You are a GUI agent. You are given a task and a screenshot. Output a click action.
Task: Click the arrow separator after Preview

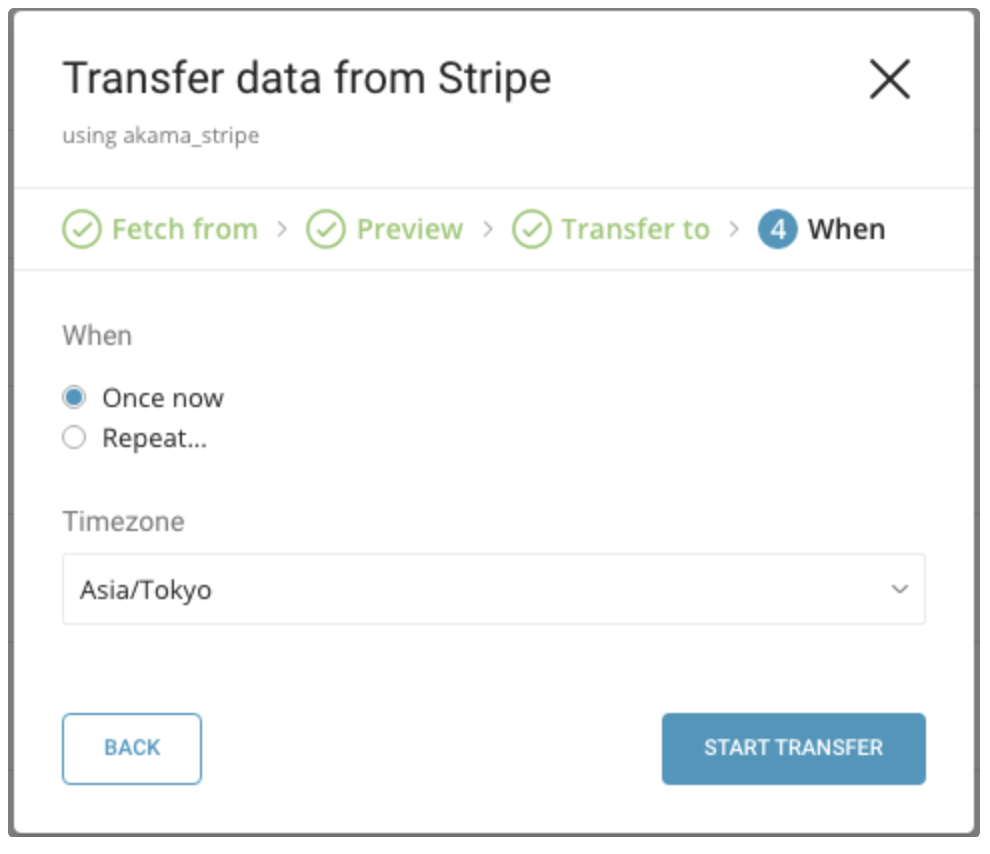[x=488, y=229]
